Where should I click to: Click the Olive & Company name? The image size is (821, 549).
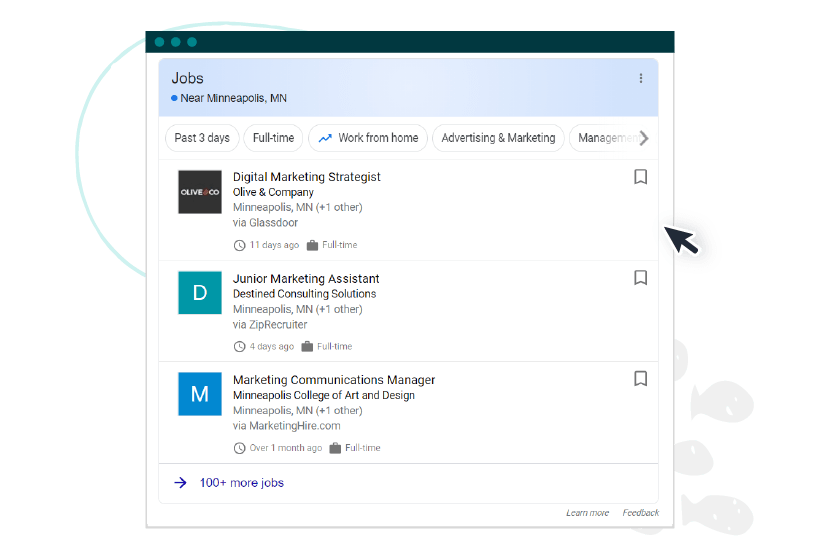click(x=273, y=192)
